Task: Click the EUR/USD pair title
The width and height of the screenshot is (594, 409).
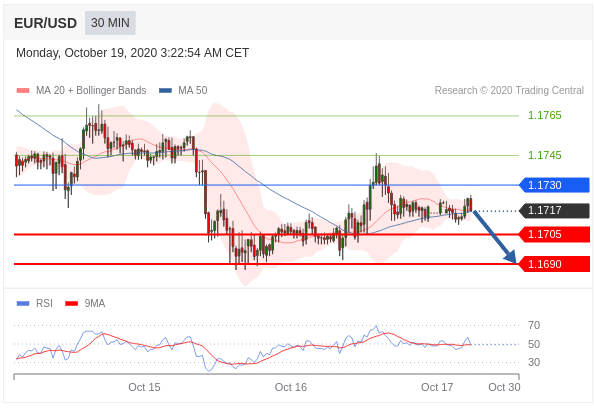Action: click(45, 23)
